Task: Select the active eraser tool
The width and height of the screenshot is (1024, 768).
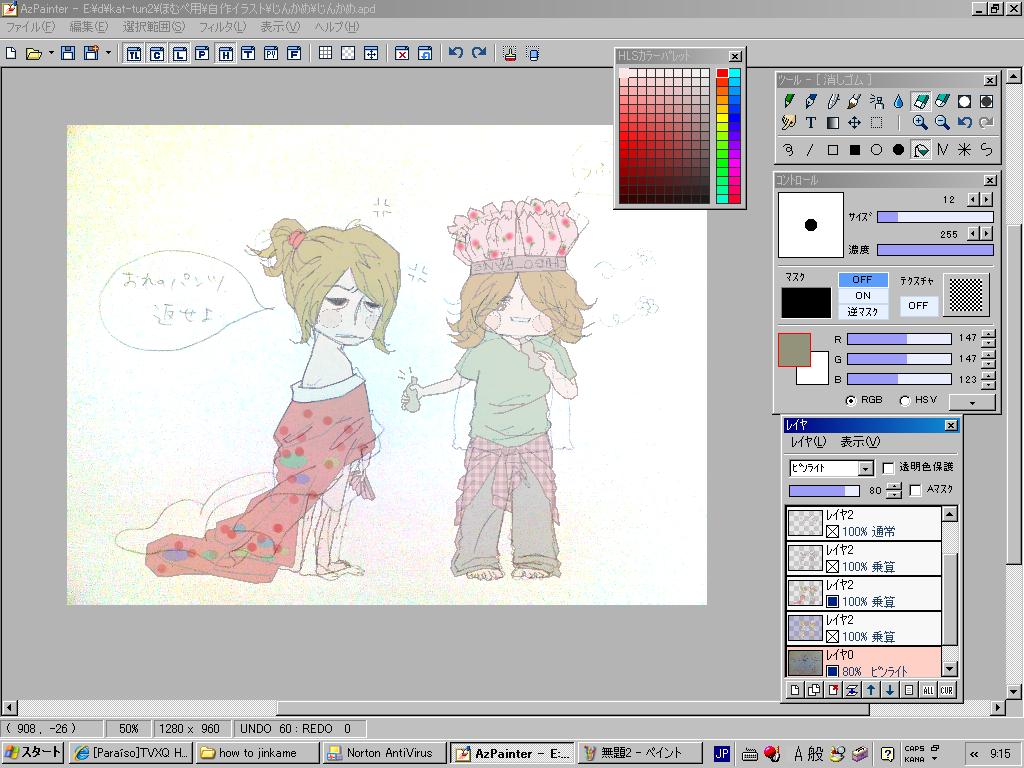Action: tap(921, 101)
